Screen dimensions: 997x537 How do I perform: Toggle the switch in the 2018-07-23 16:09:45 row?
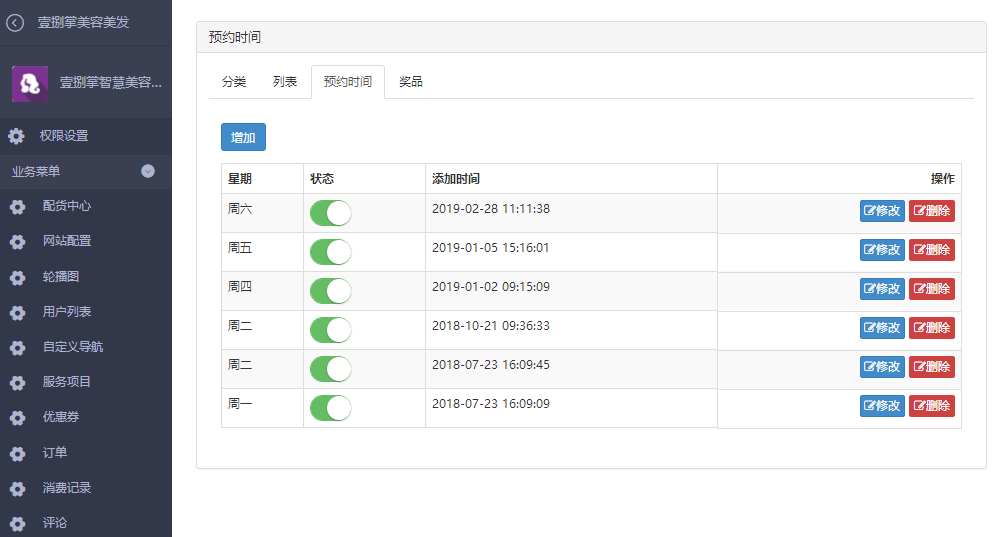[x=331, y=369]
